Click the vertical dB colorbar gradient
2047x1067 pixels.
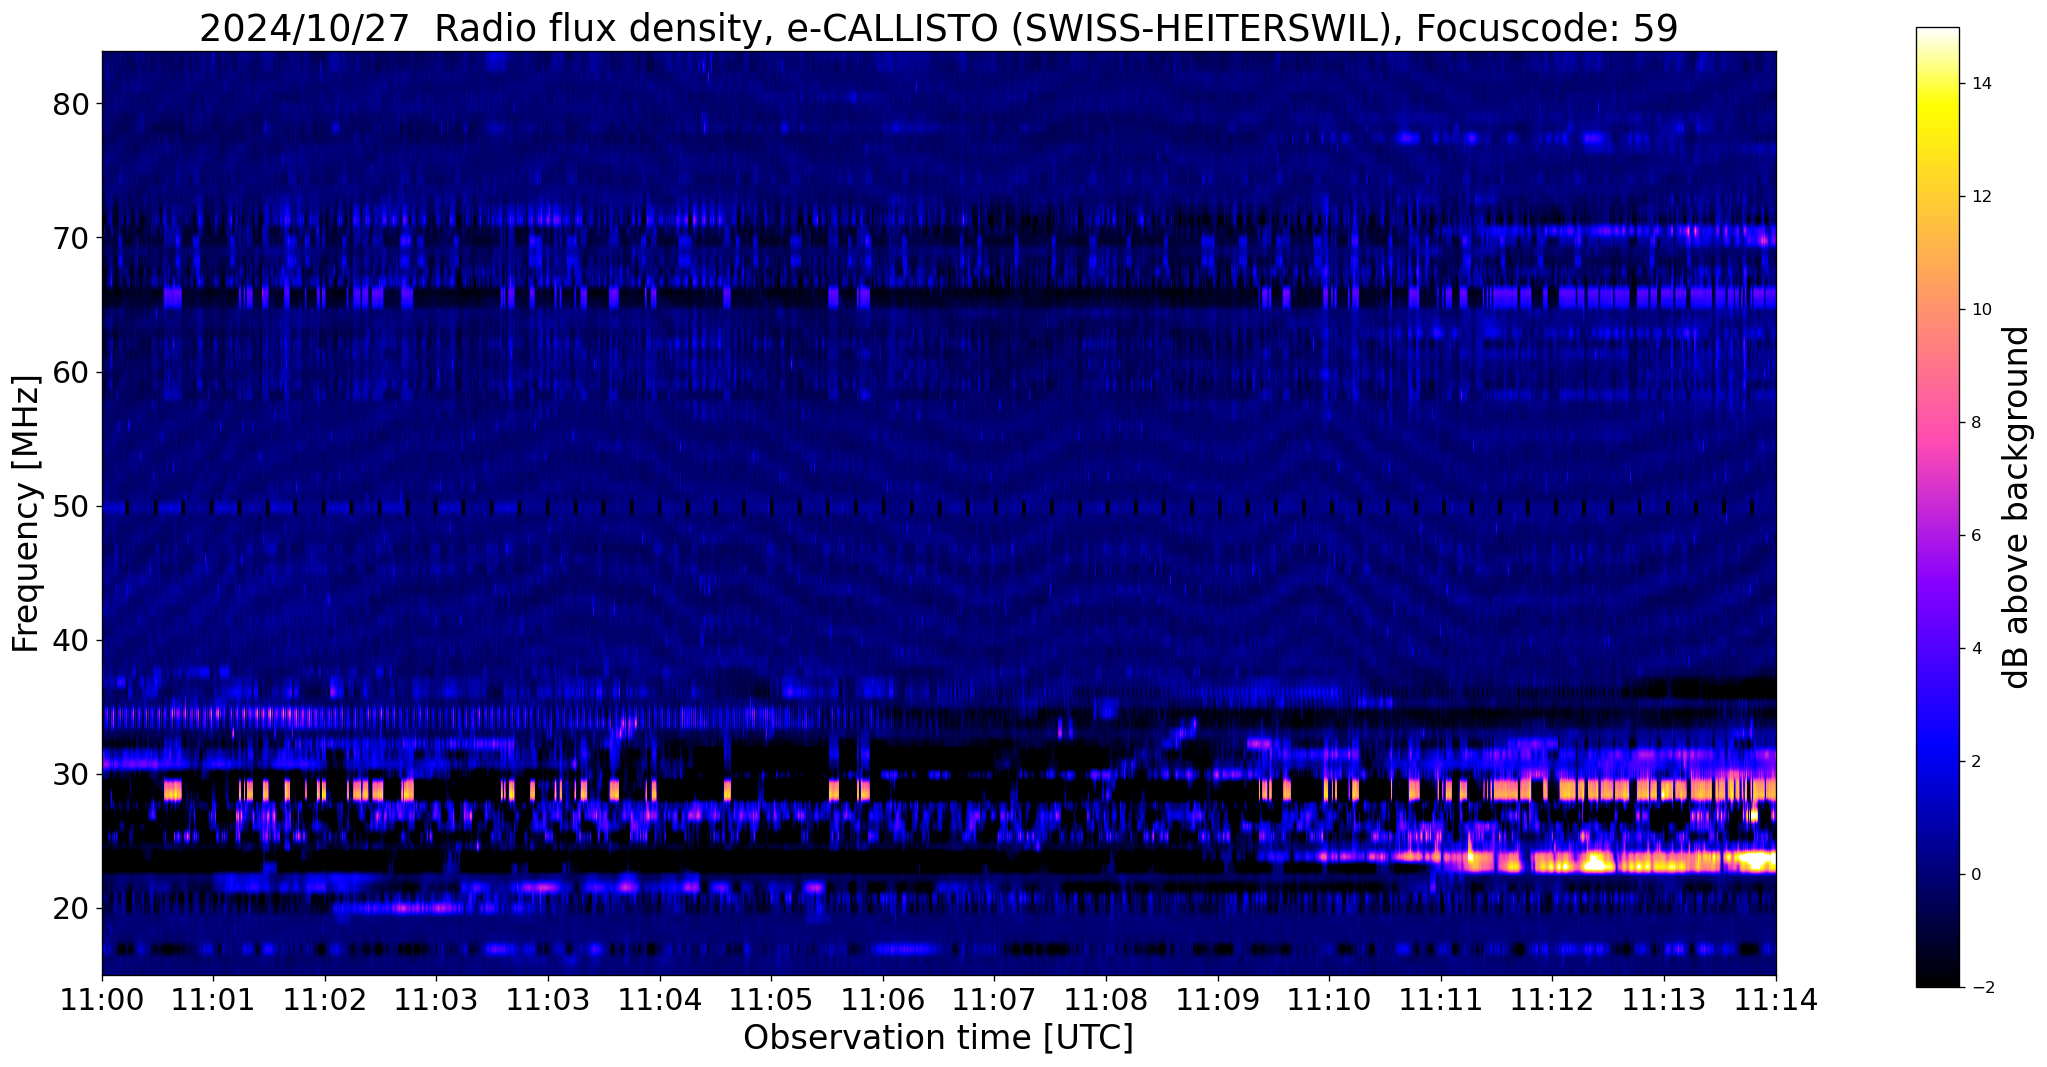click(x=1937, y=507)
